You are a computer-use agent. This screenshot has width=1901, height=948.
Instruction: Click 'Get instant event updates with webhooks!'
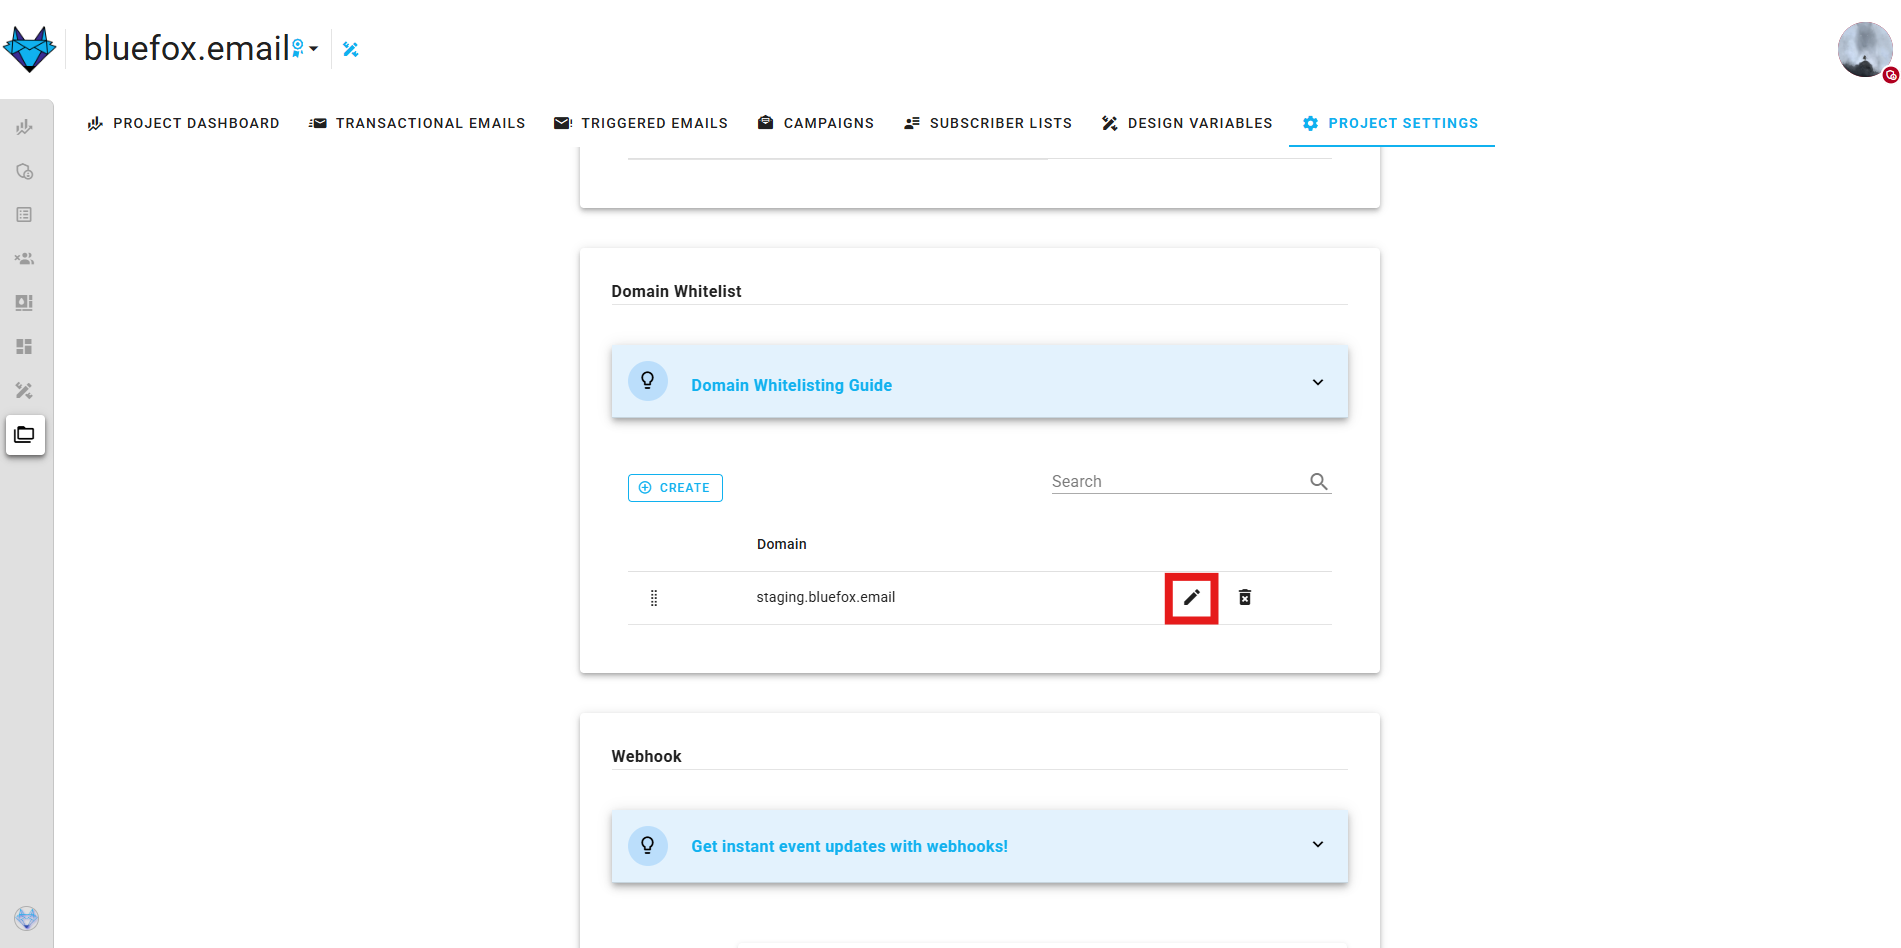coord(850,846)
